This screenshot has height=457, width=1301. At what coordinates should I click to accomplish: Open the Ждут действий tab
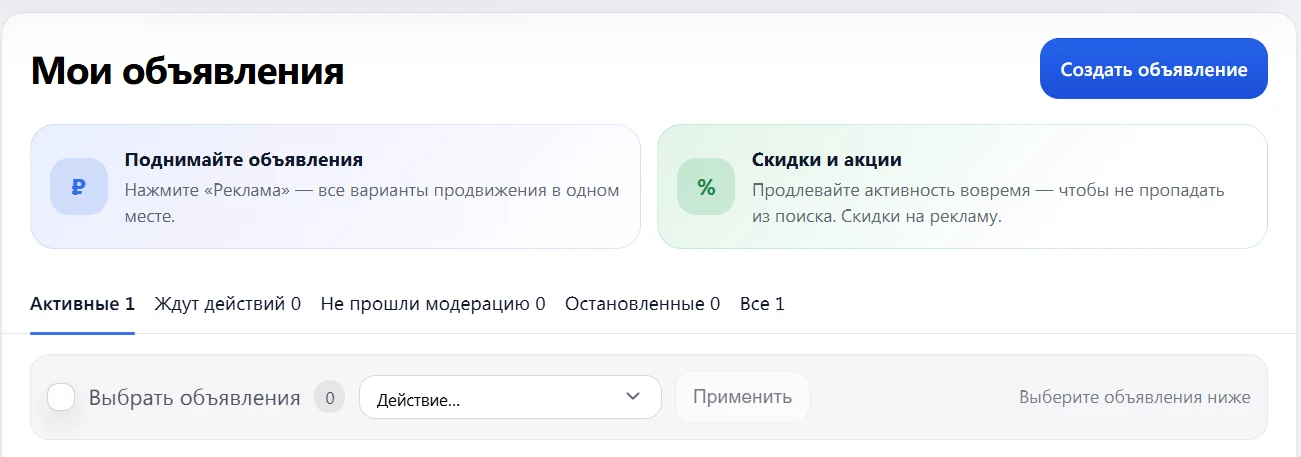tap(227, 304)
